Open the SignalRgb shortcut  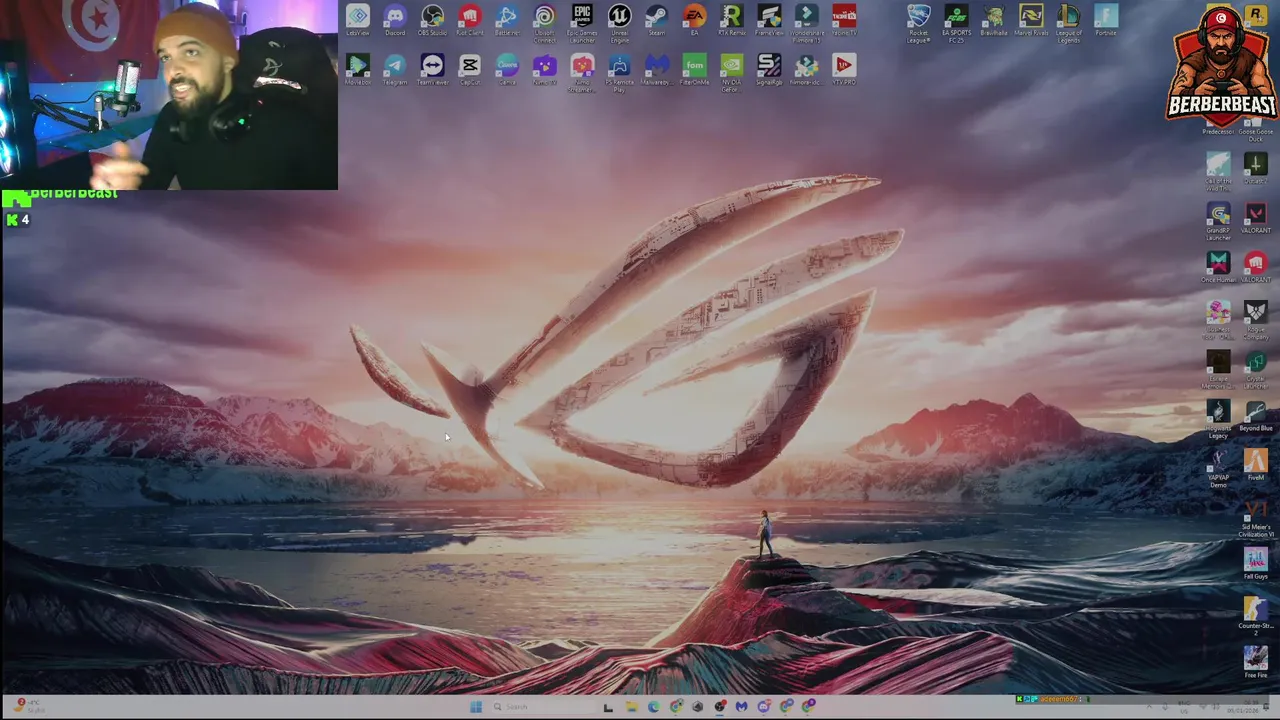pos(769,69)
